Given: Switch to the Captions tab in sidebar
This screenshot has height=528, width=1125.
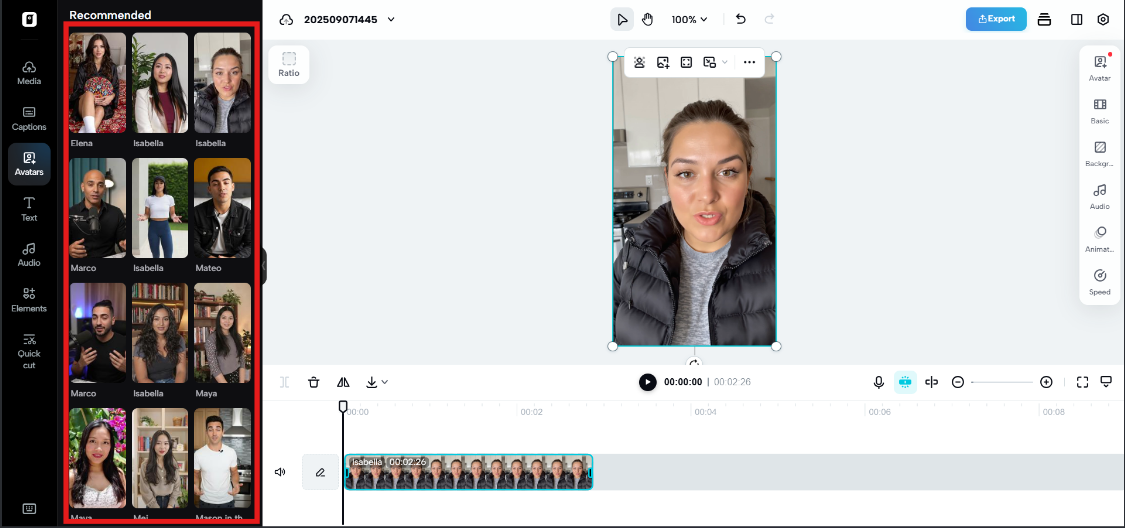Looking at the screenshot, I should point(29,118).
